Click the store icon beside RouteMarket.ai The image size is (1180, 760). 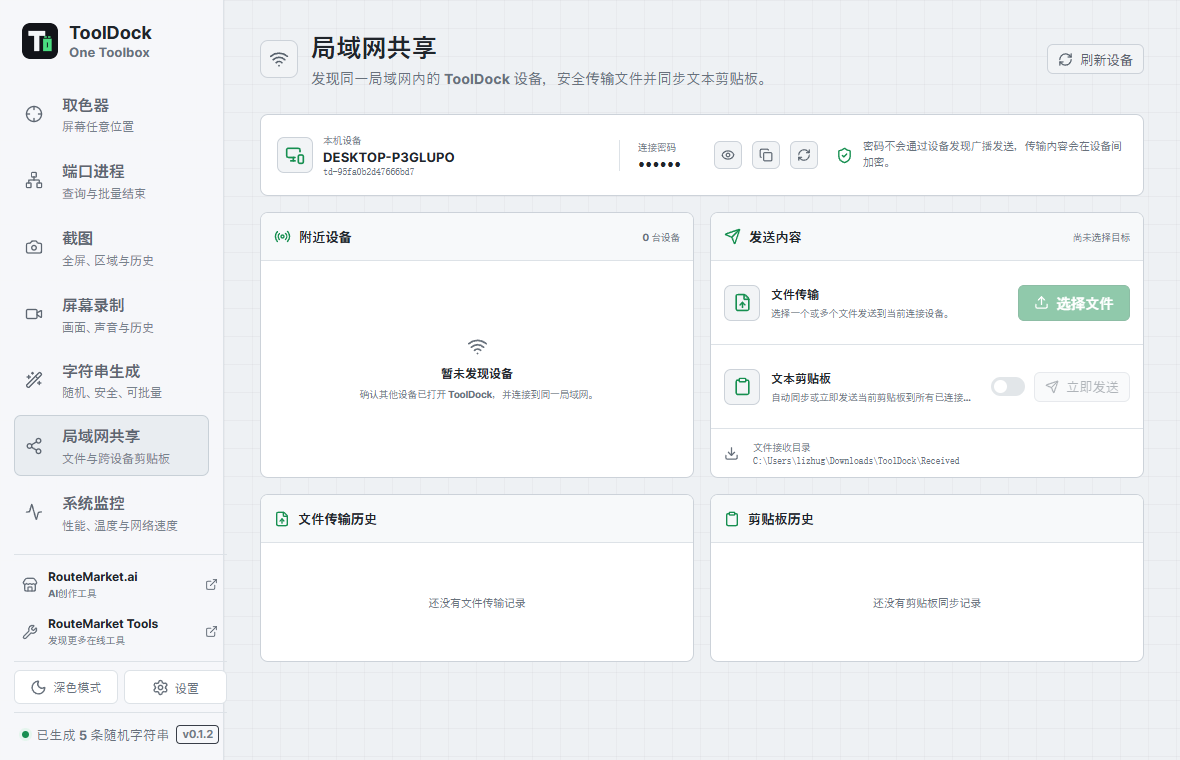[x=30, y=585]
